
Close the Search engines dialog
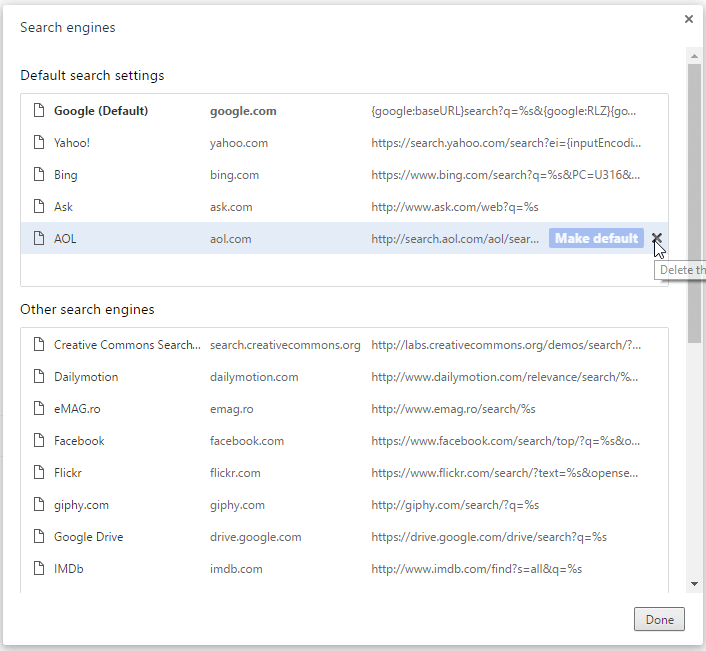tap(688, 19)
